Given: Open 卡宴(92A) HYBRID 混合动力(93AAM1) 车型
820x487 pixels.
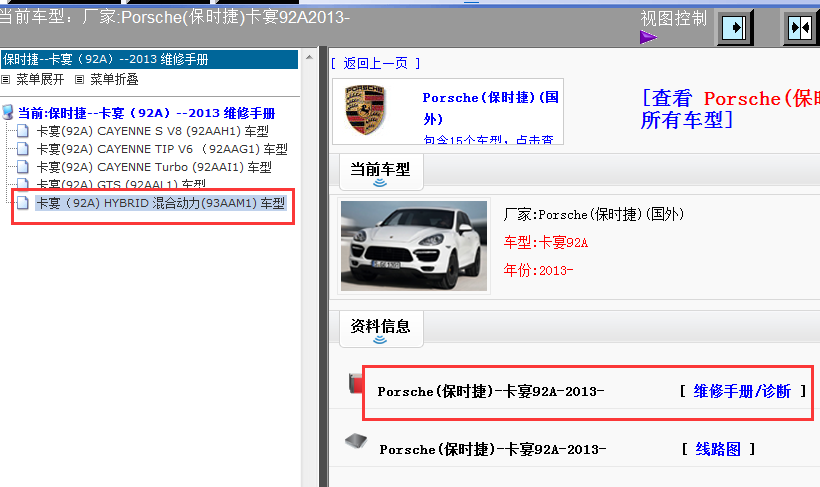Looking at the screenshot, I should point(161,203).
